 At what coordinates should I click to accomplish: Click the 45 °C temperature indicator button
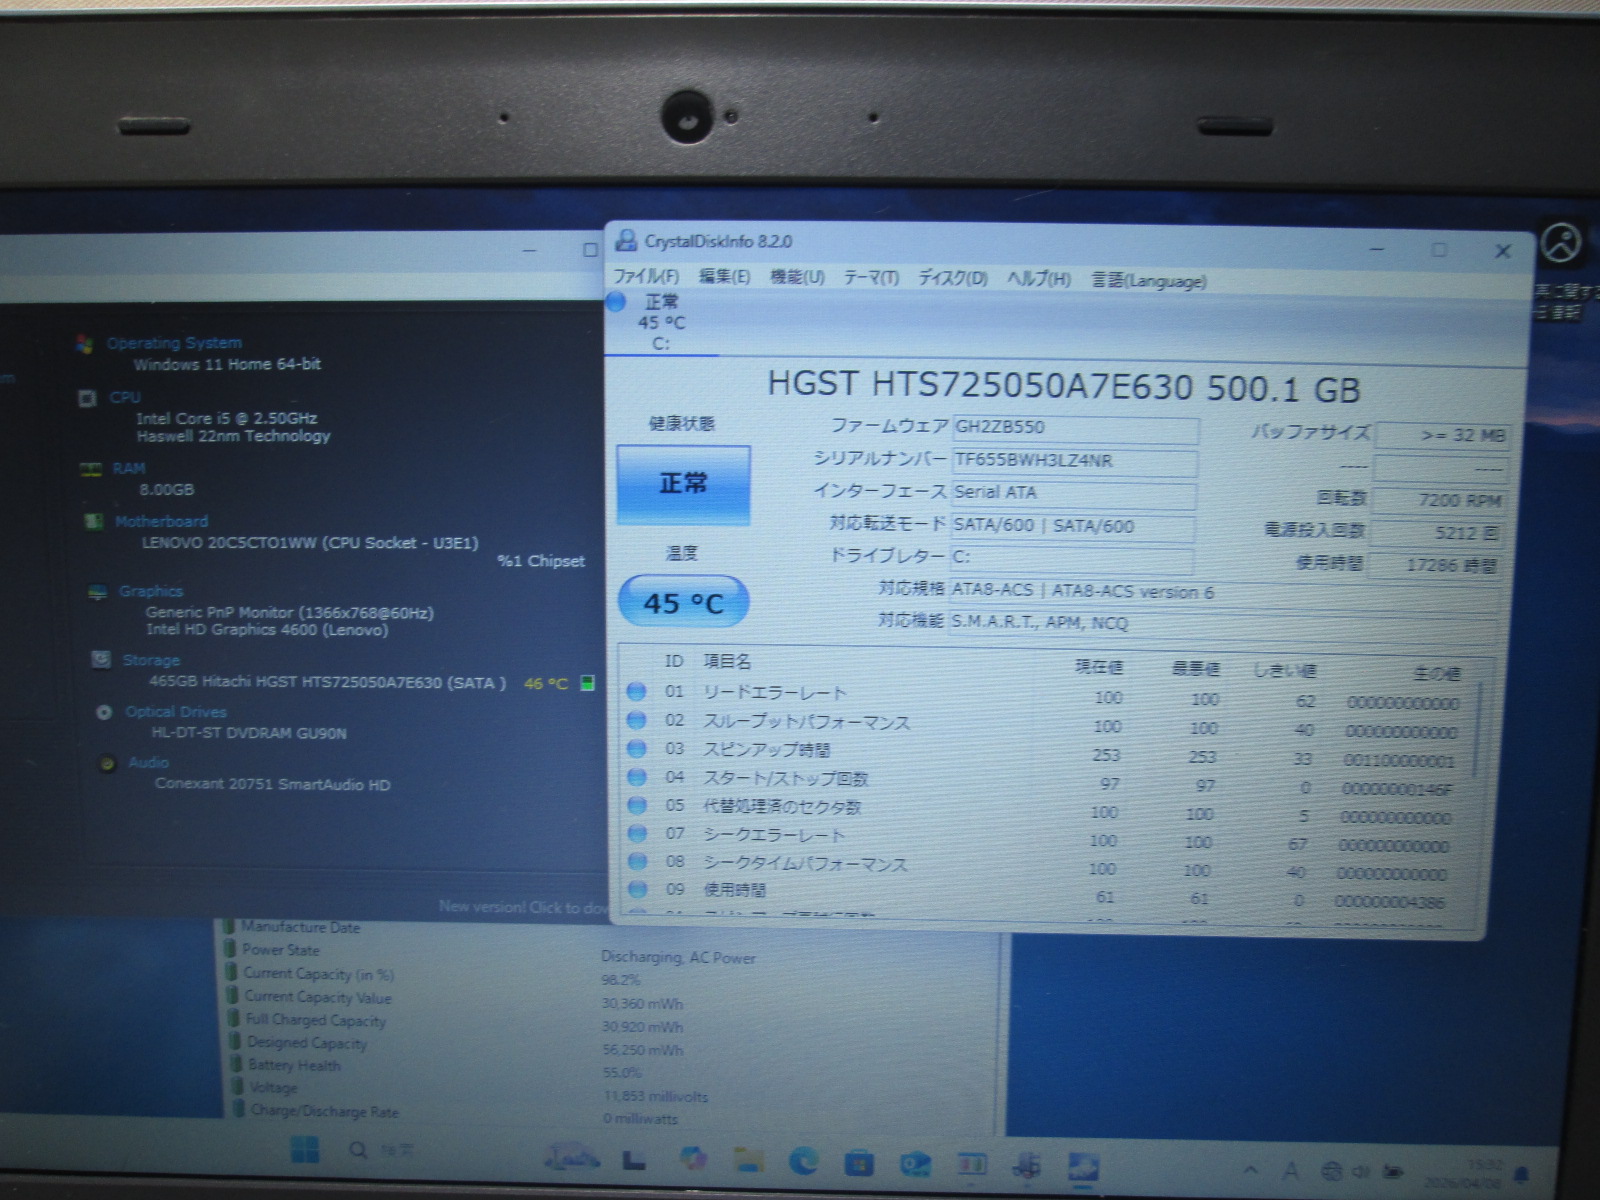click(x=683, y=603)
